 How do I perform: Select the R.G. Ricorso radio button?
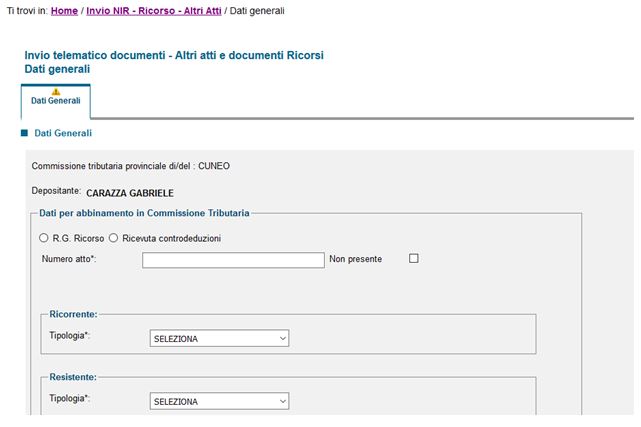[x=44, y=238]
